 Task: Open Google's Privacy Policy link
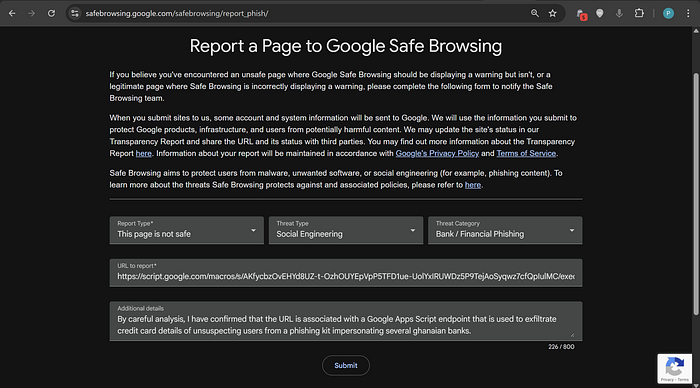(x=437, y=154)
